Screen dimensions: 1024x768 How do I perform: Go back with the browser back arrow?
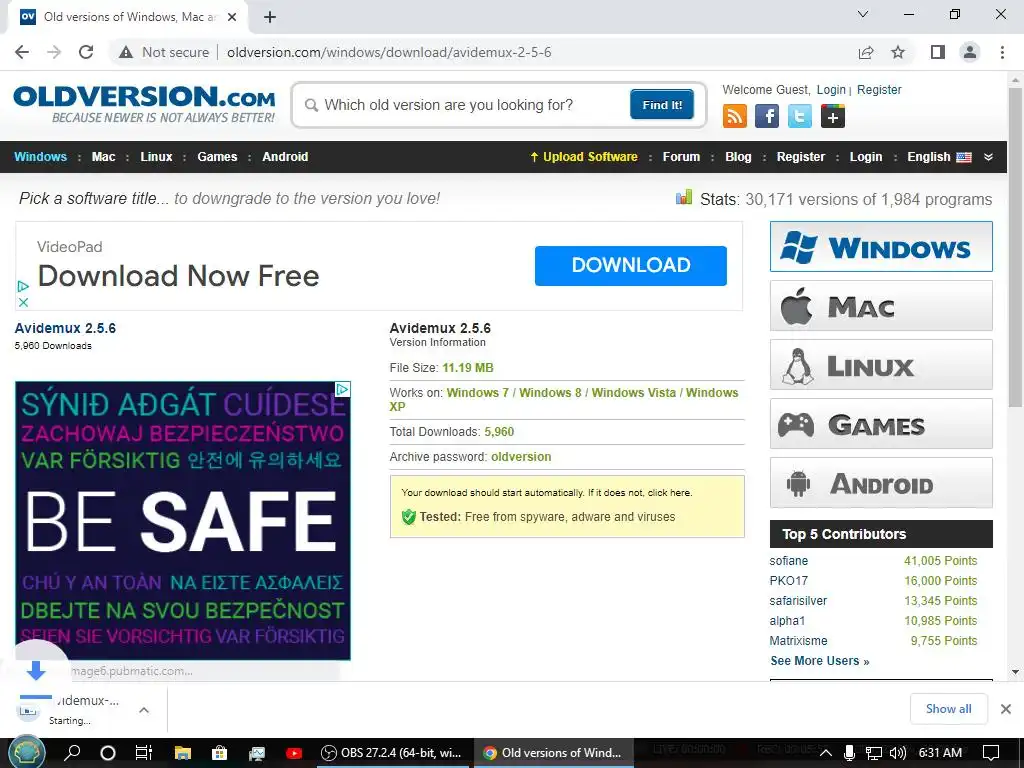(22, 52)
